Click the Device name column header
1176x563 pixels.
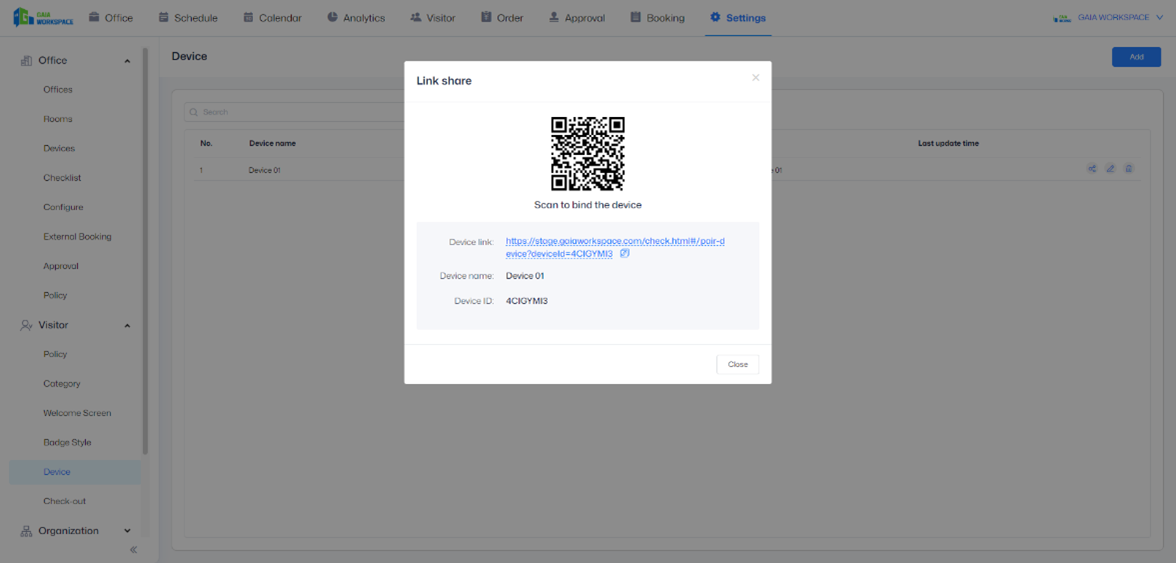pos(272,143)
